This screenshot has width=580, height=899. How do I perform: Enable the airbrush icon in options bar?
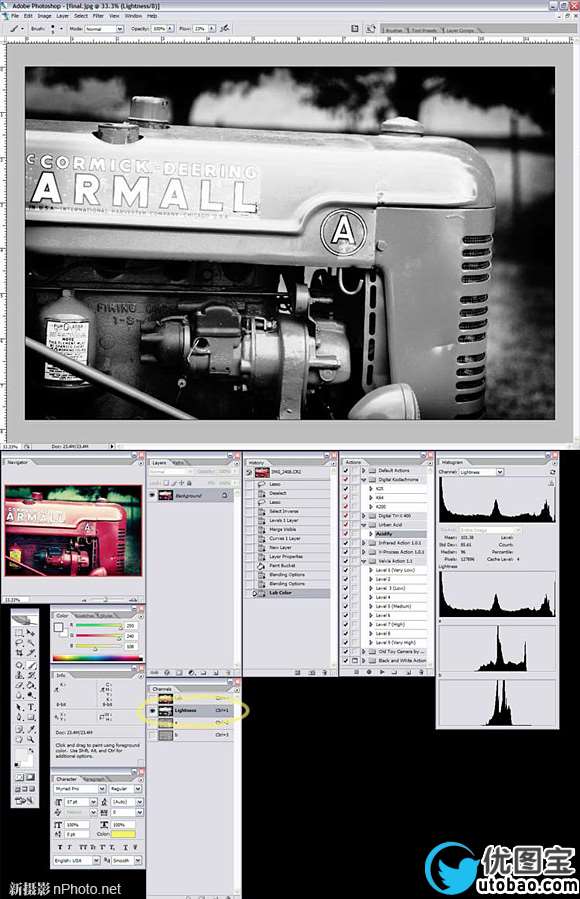pos(225,28)
